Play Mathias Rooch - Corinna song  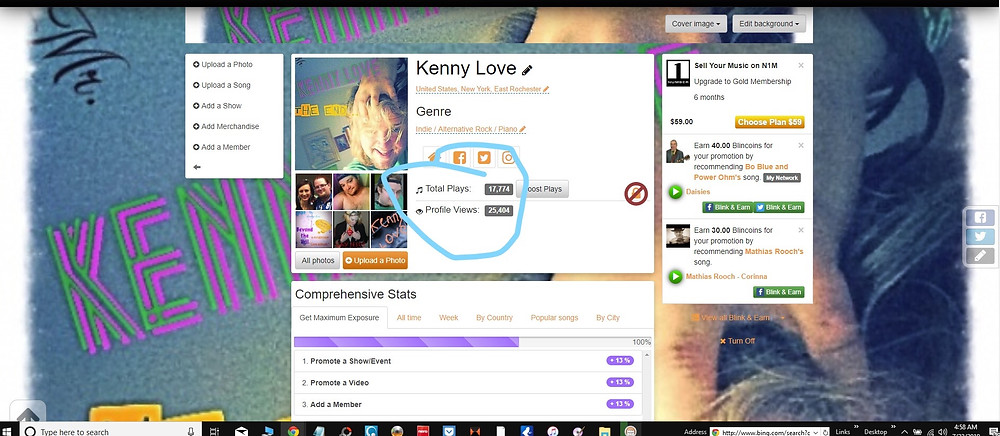tap(675, 277)
